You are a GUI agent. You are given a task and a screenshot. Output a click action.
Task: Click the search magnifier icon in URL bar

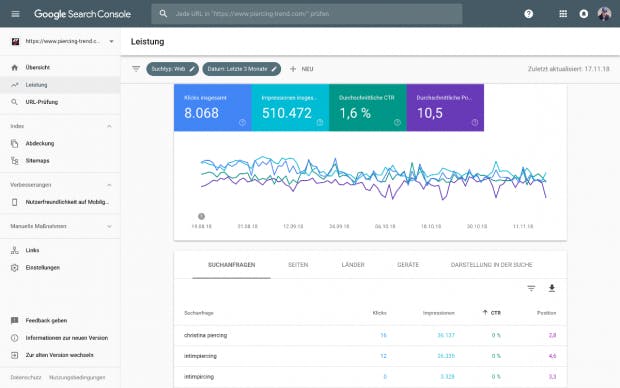(163, 13)
